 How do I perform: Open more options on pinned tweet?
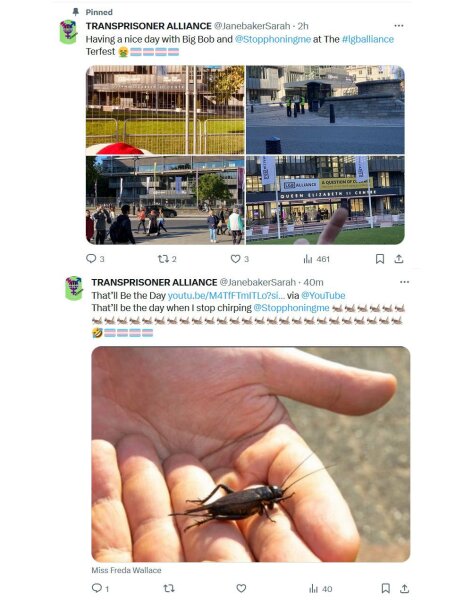point(399,26)
